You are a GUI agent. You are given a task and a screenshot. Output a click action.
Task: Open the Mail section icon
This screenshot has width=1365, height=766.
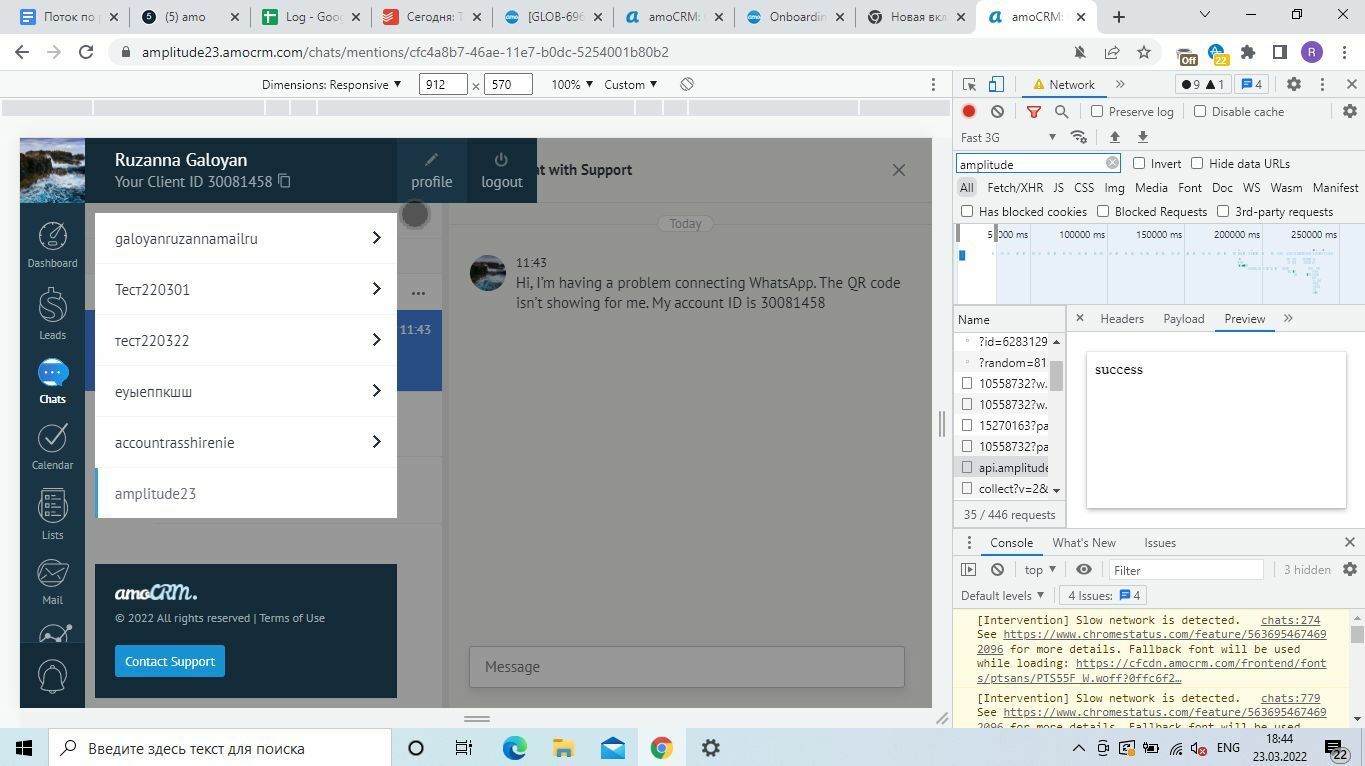(x=52, y=581)
